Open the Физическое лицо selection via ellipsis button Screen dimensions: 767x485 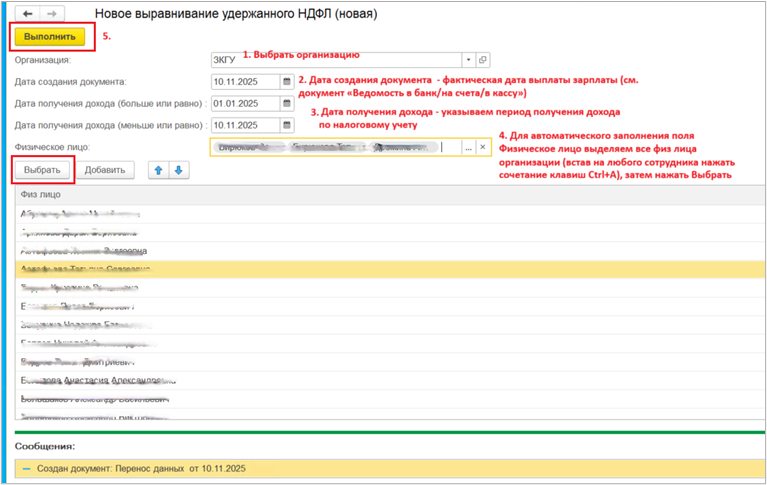pyautogui.click(x=467, y=147)
